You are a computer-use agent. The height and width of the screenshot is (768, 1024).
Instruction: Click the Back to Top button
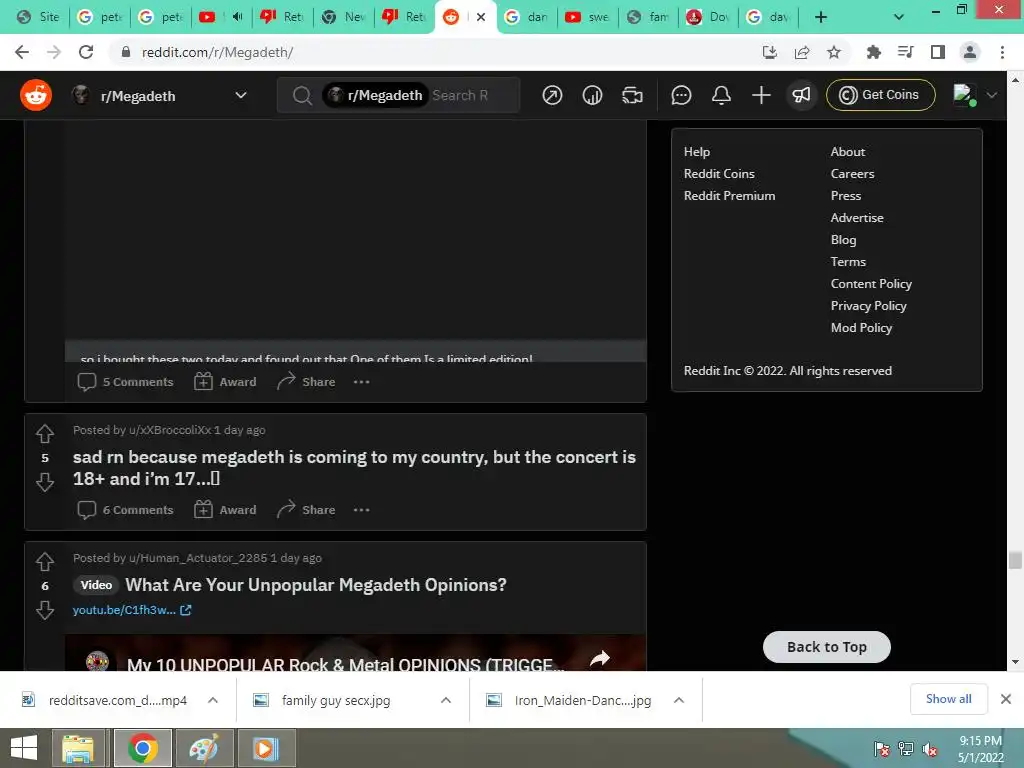tap(827, 647)
